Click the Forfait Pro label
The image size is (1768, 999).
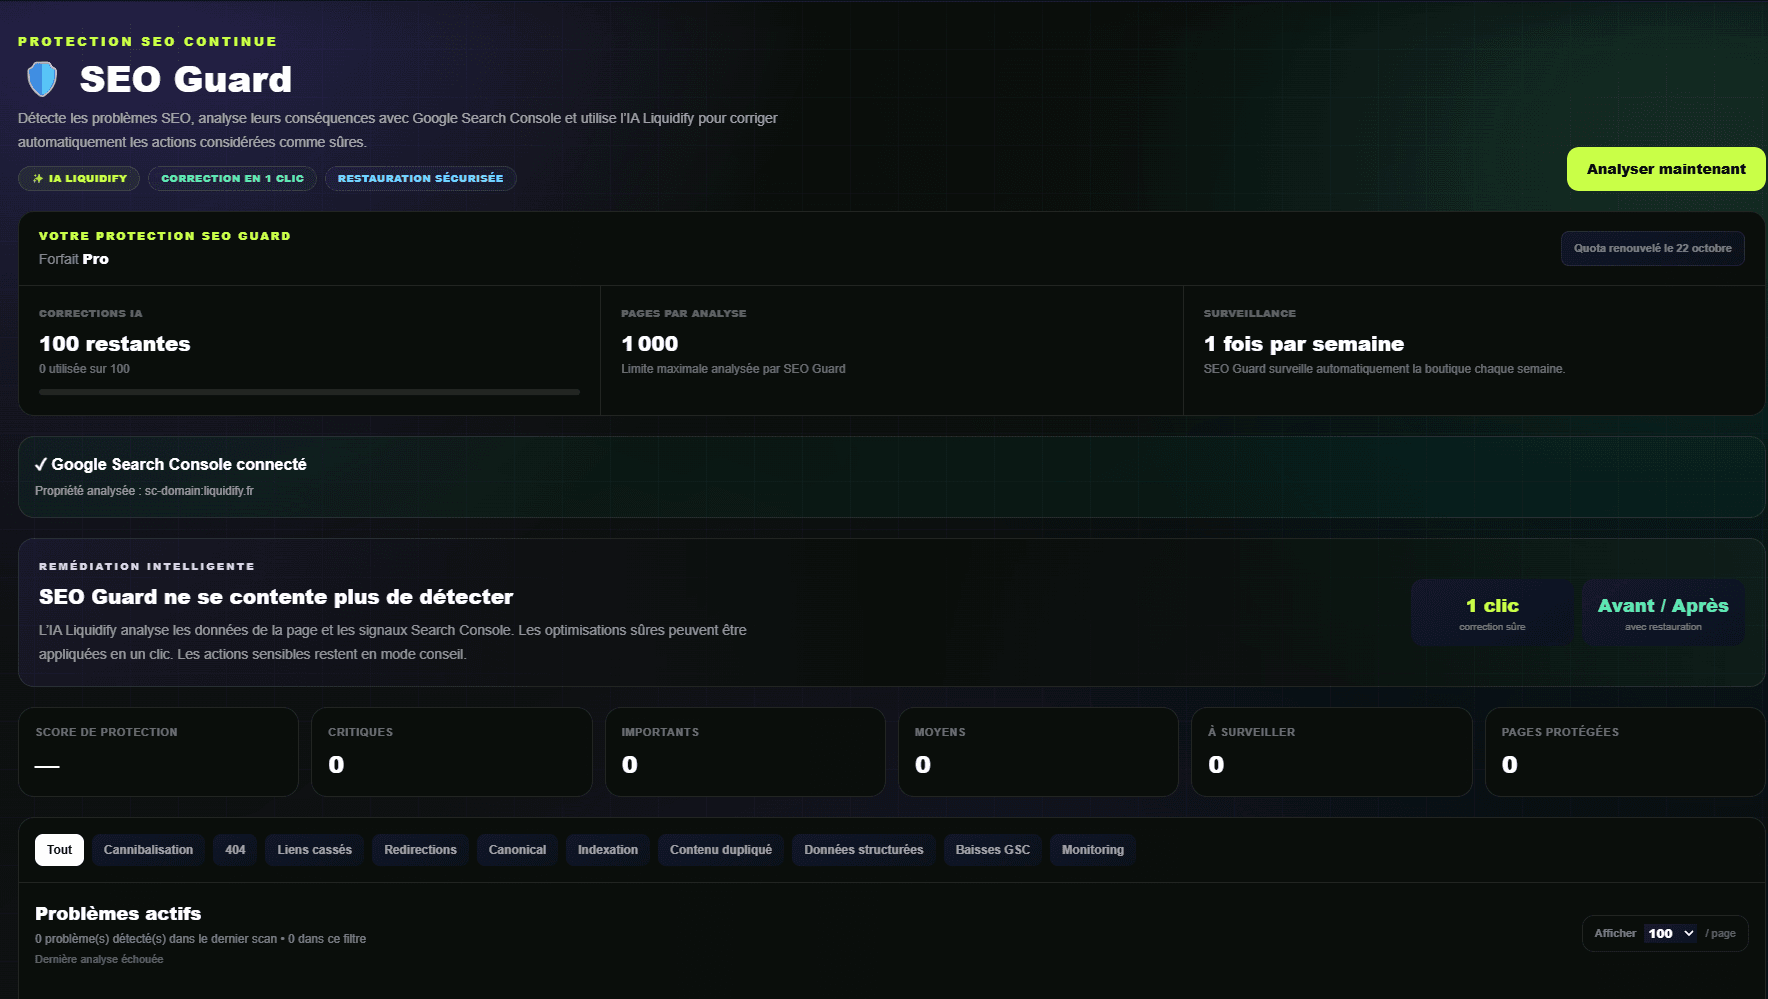pos(74,259)
